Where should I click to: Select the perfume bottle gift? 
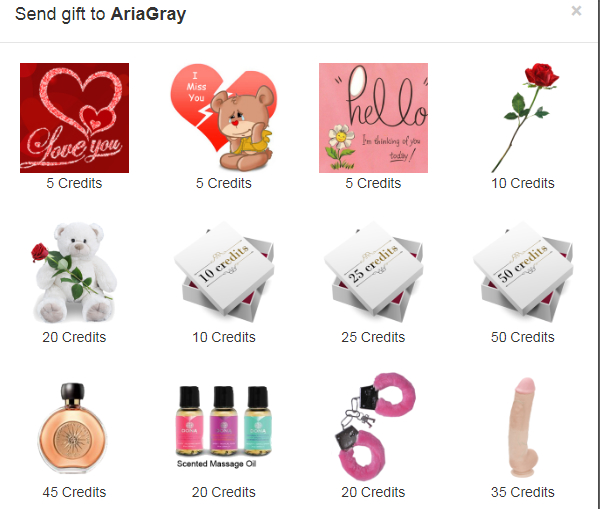(73, 428)
